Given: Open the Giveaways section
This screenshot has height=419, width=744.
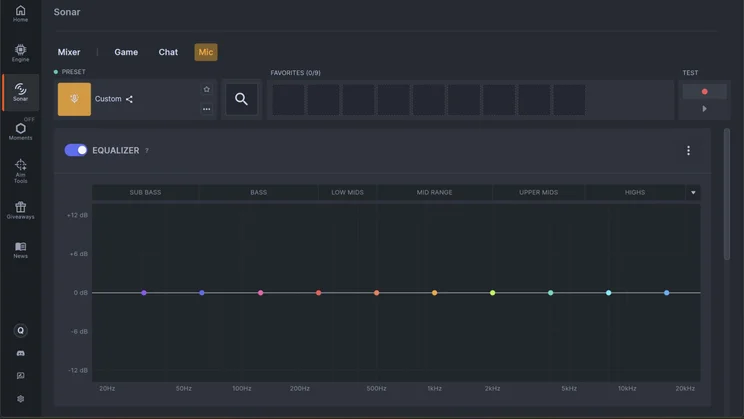Looking at the screenshot, I should (20, 210).
